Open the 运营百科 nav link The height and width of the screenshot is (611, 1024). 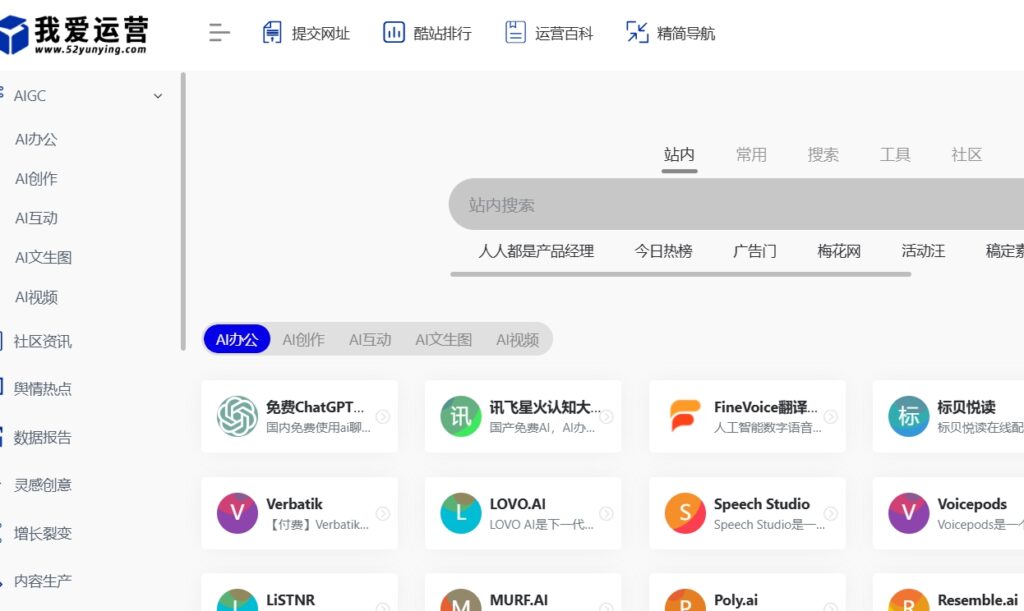(x=564, y=33)
